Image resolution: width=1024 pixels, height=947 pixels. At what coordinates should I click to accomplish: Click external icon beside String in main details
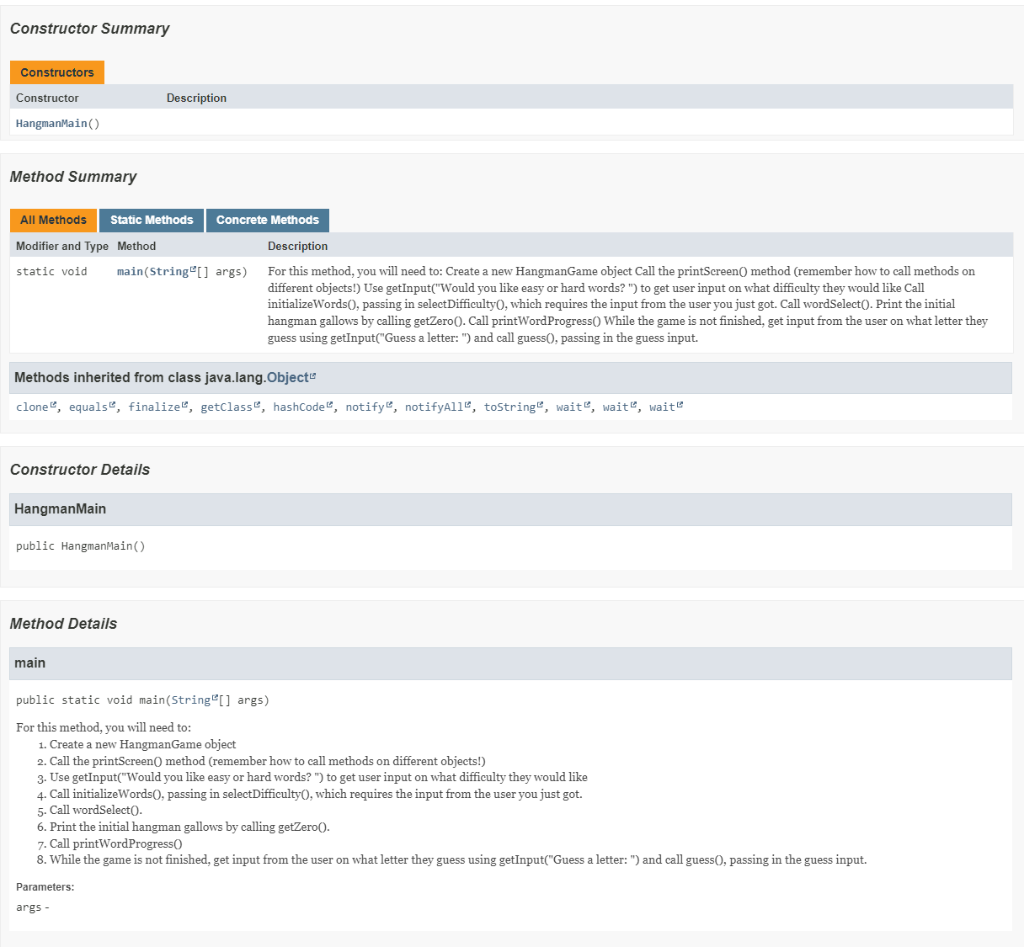[215, 698]
